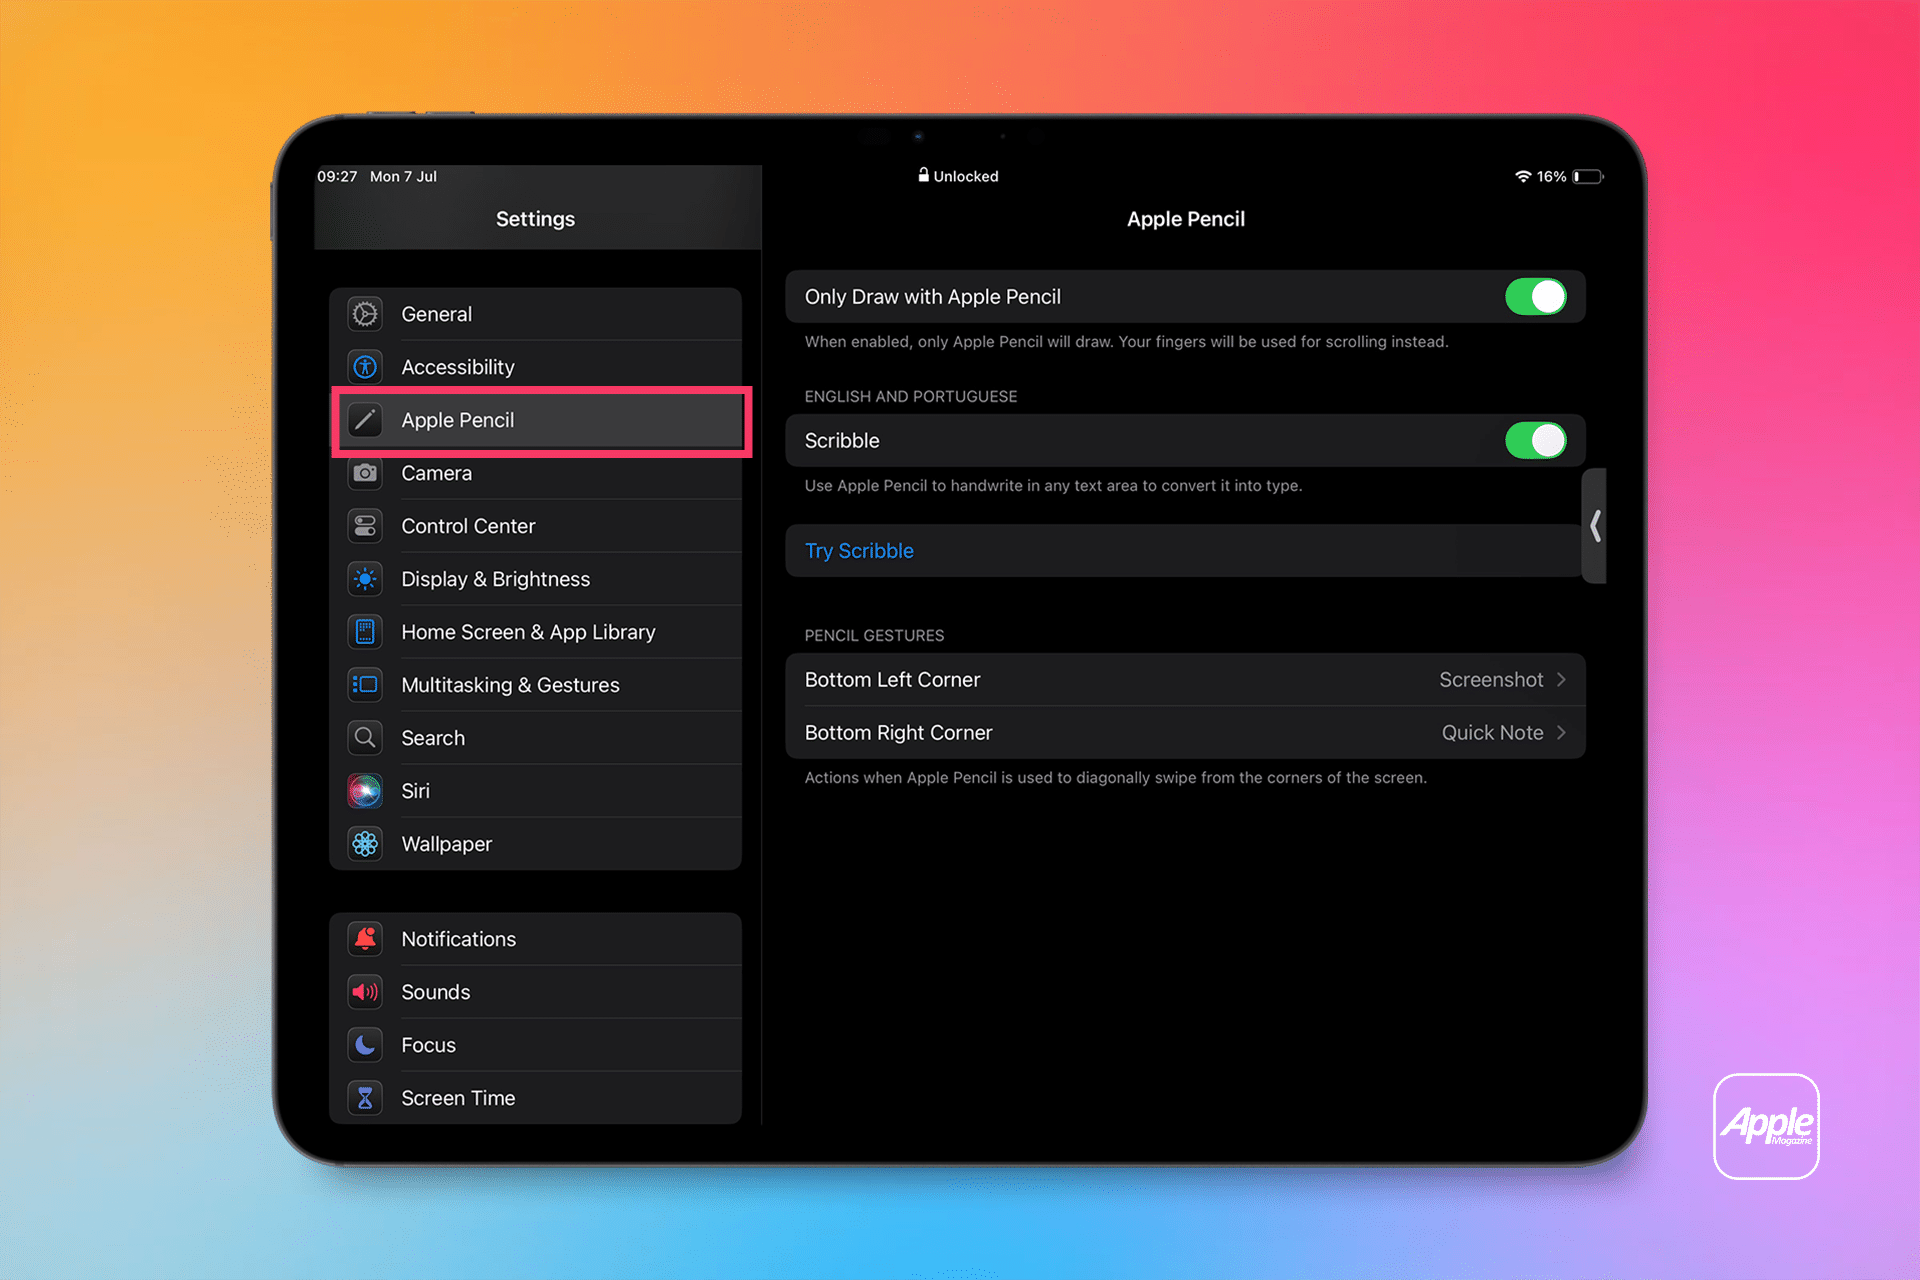Viewport: 1920px width, 1280px height.
Task: Click the Screen Time hourglass icon
Action: pyautogui.click(x=365, y=1098)
